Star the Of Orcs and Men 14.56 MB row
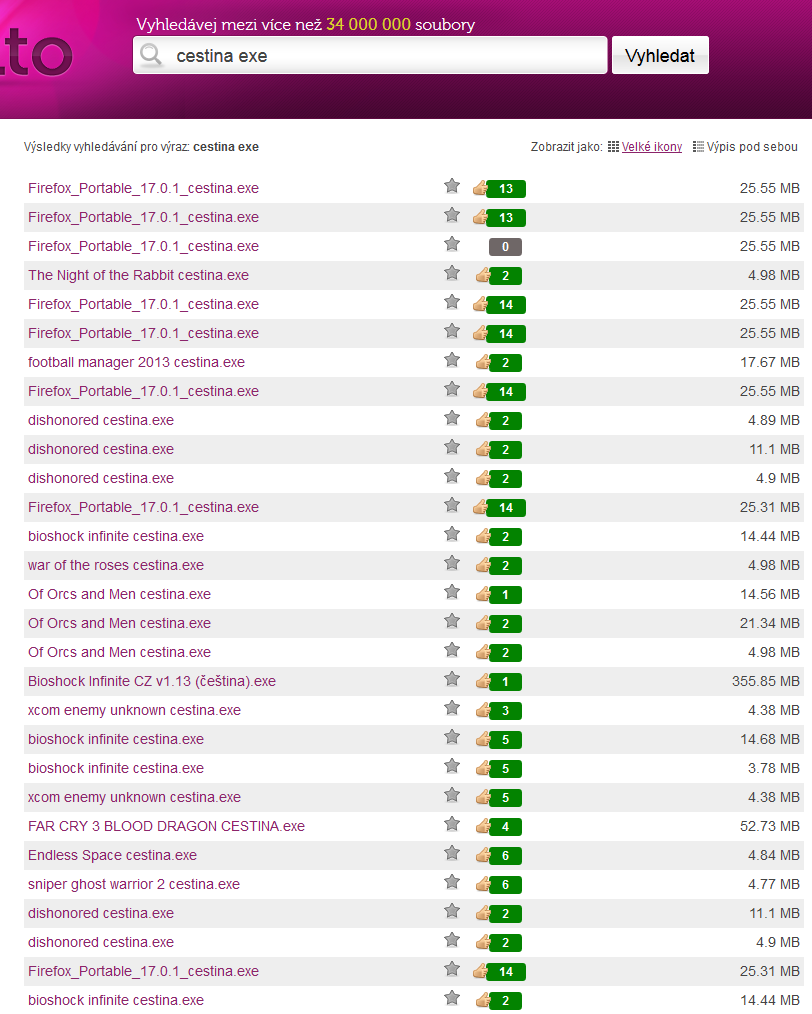 coord(452,592)
